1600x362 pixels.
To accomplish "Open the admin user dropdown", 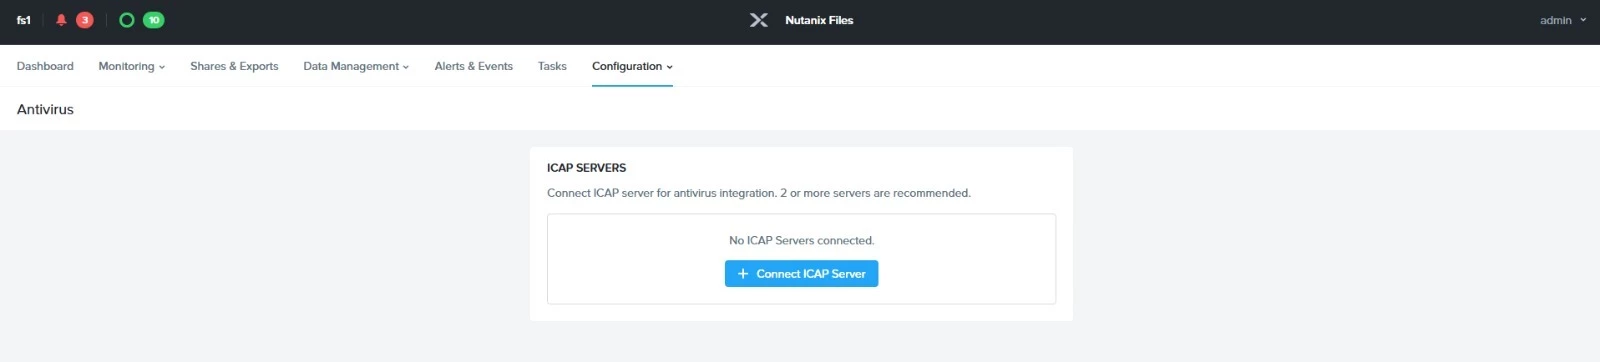I will pos(1563,20).
